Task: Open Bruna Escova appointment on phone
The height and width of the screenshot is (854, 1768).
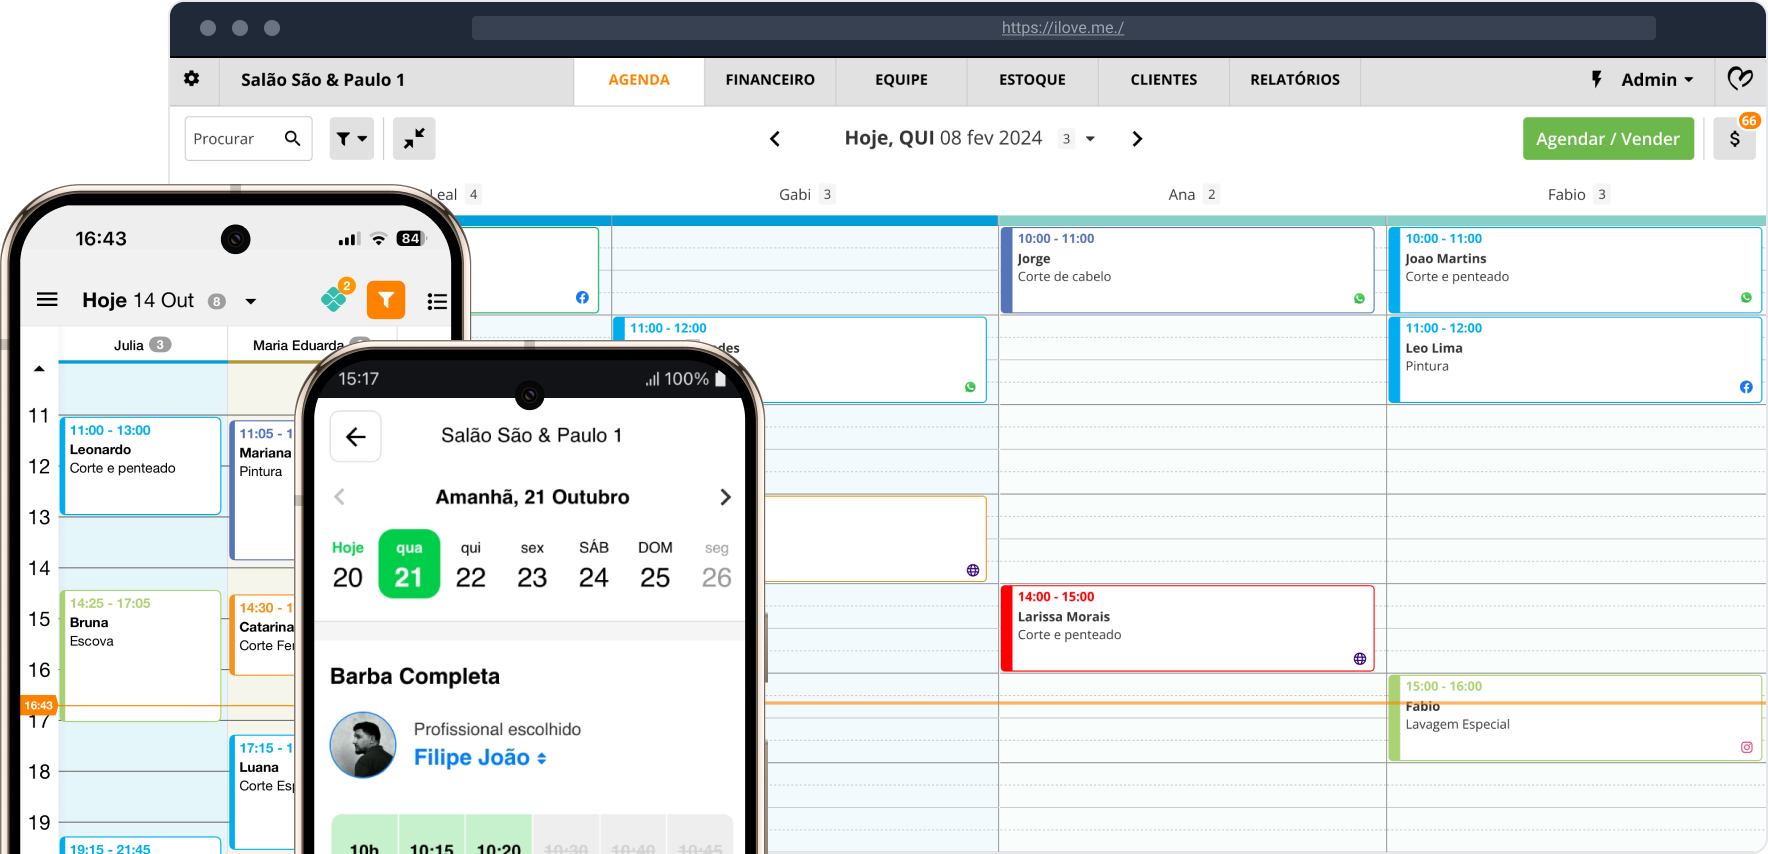Action: pyautogui.click(x=141, y=655)
